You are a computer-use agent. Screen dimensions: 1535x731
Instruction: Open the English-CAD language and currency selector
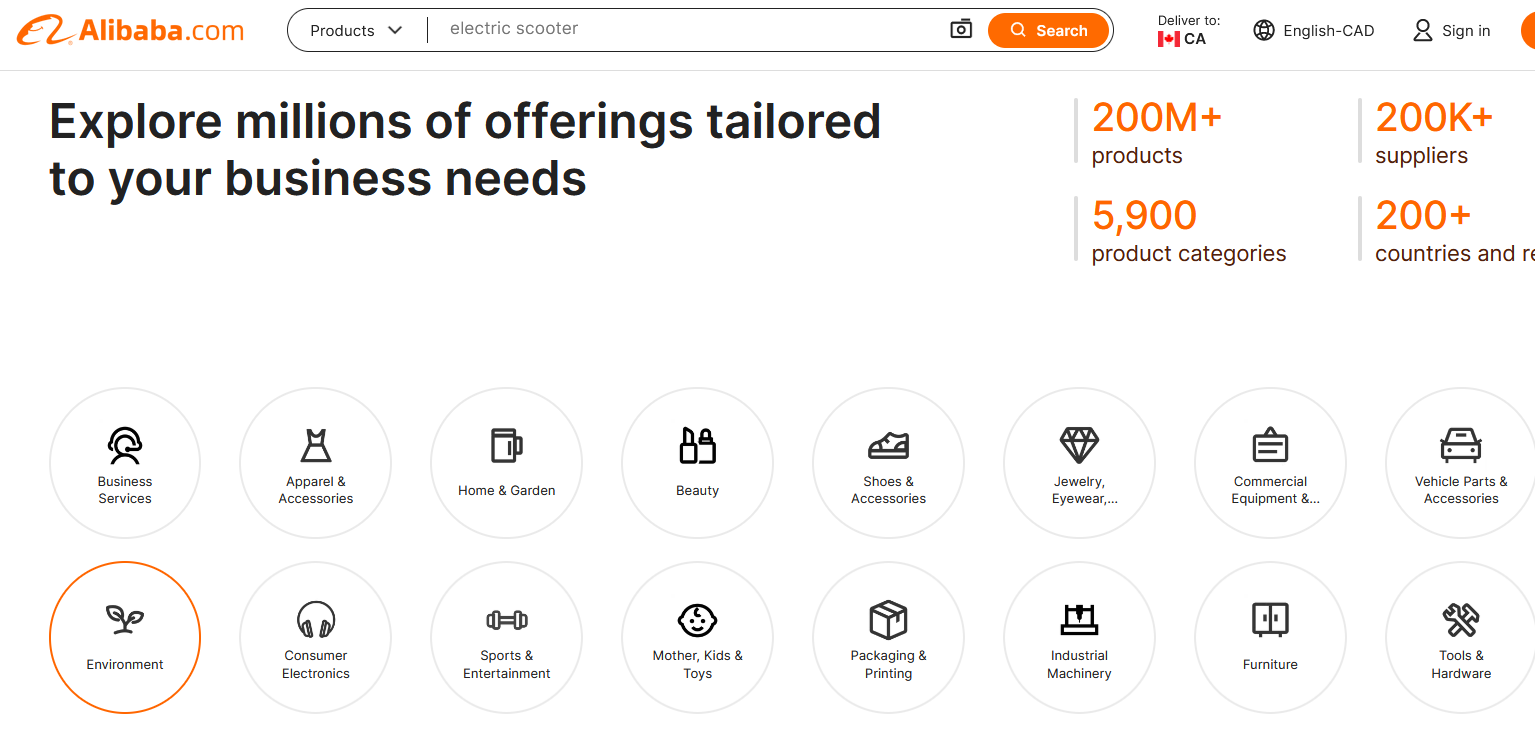(x=1314, y=31)
